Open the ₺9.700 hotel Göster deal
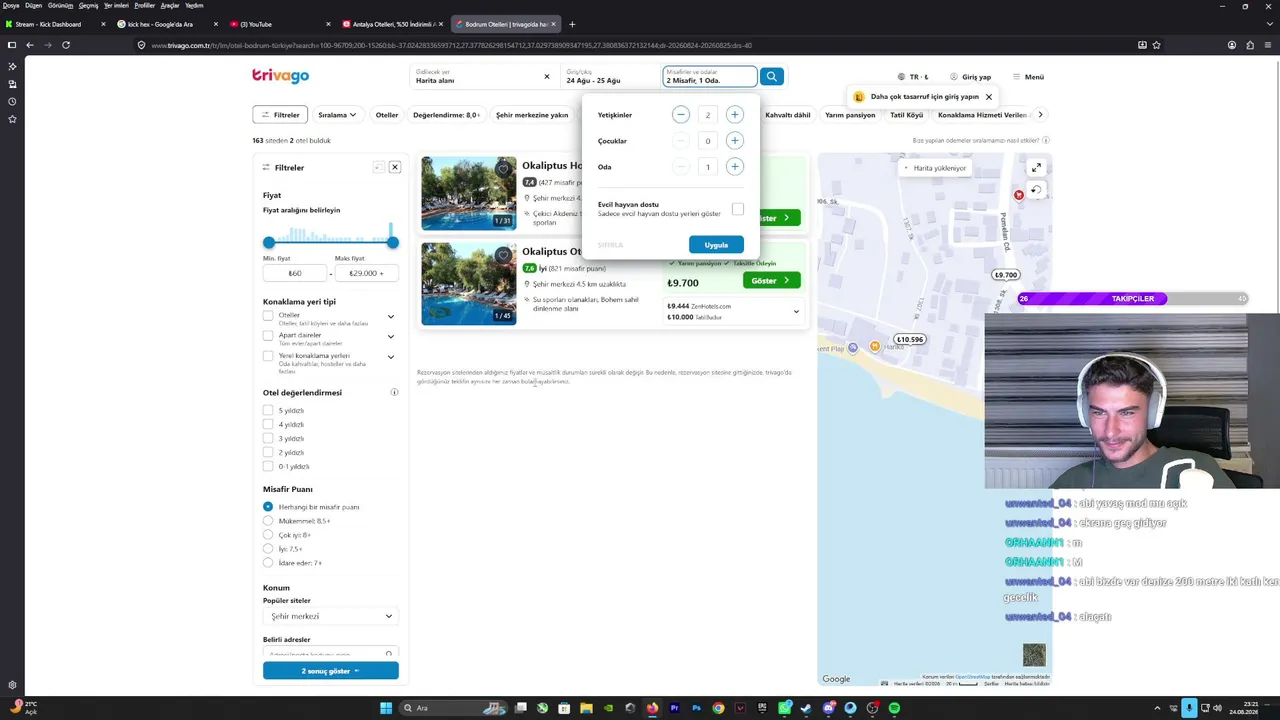This screenshot has width=1280, height=720. 771,281
